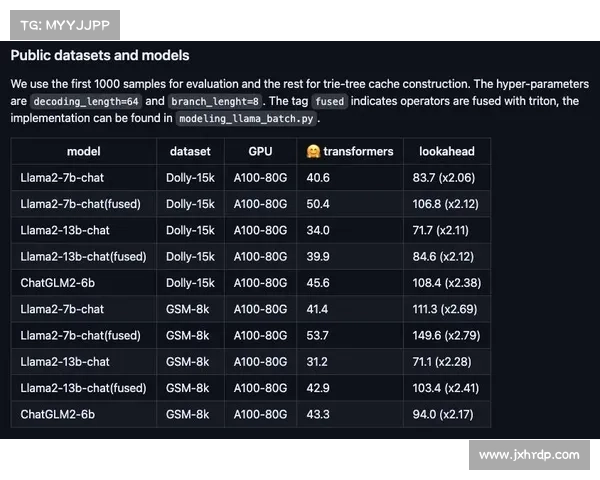Click the GPU column header
The image size is (600, 480).
click(260, 152)
